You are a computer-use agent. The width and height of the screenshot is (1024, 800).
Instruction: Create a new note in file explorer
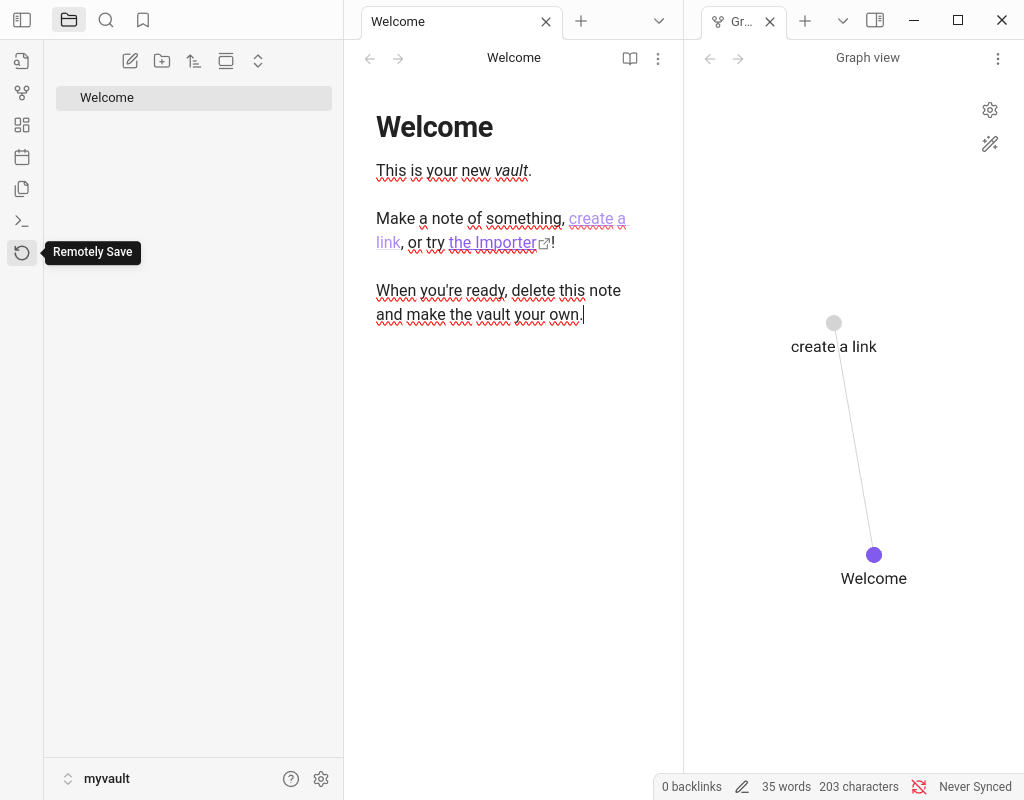pyautogui.click(x=130, y=61)
